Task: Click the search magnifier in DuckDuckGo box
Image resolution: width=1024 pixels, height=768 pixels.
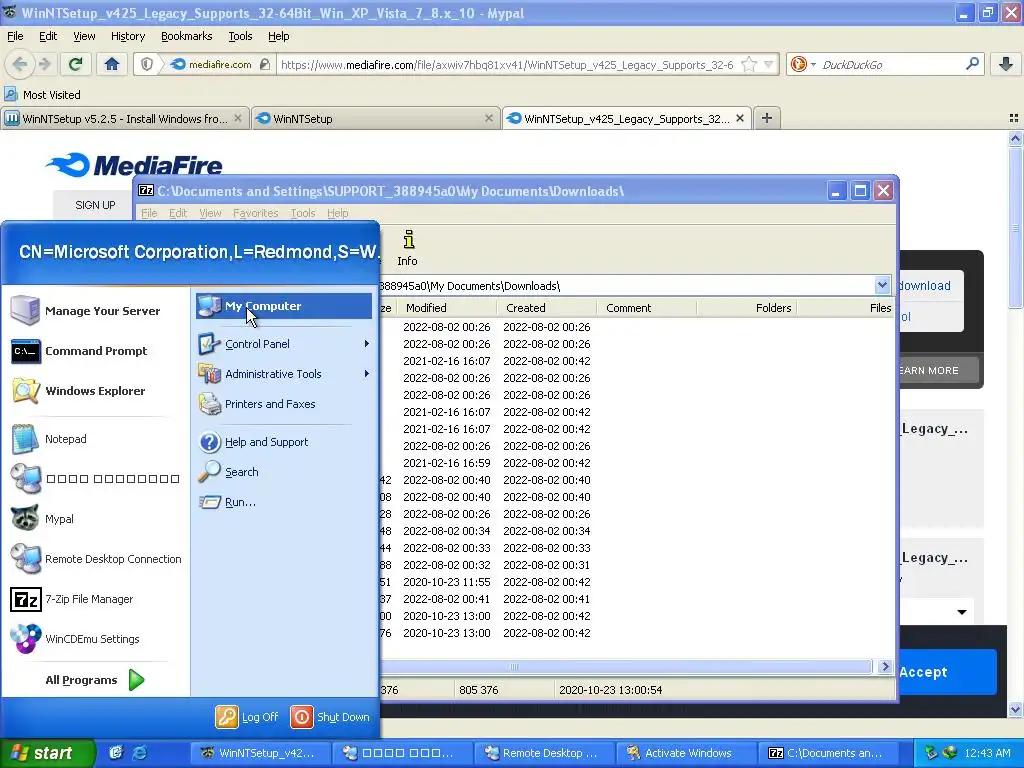Action: click(972, 64)
